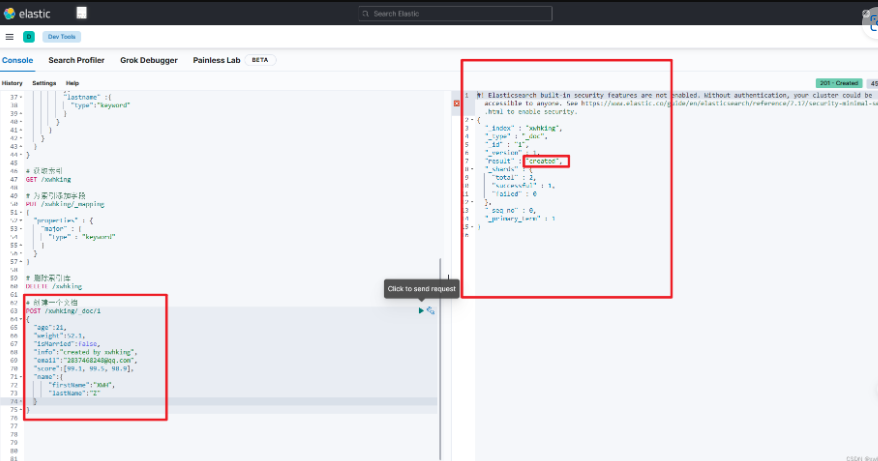This screenshot has width=878, height=461.
Task: Click the white square icon beside Elastic logo
Action: click(x=81, y=13)
